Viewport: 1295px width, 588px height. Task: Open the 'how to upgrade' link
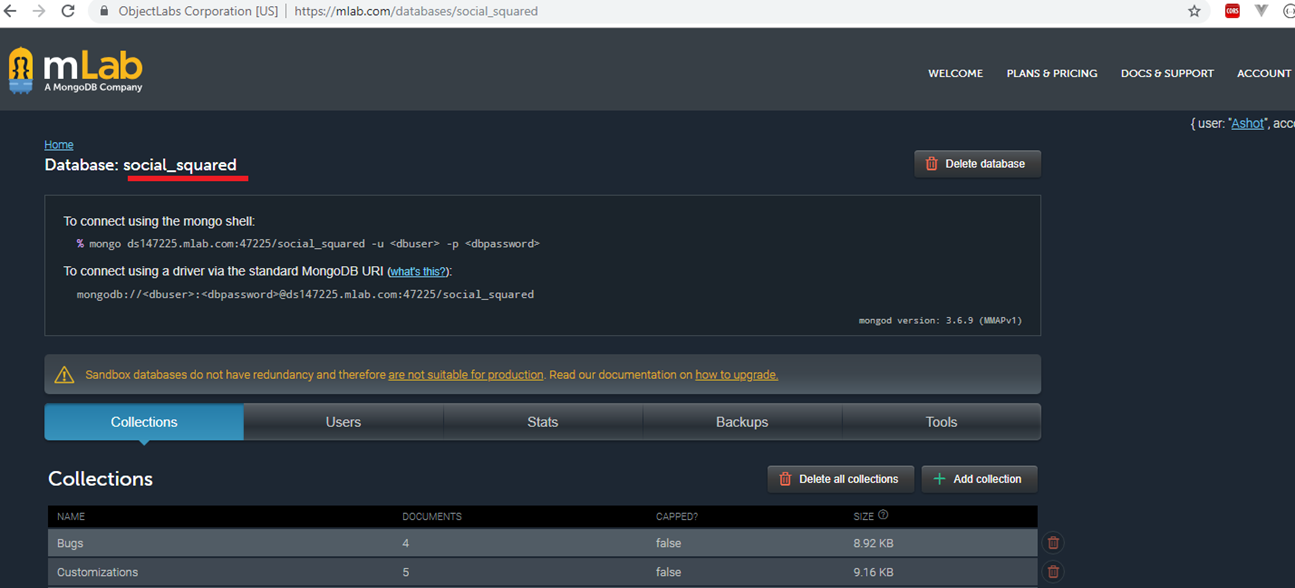(x=736, y=375)
